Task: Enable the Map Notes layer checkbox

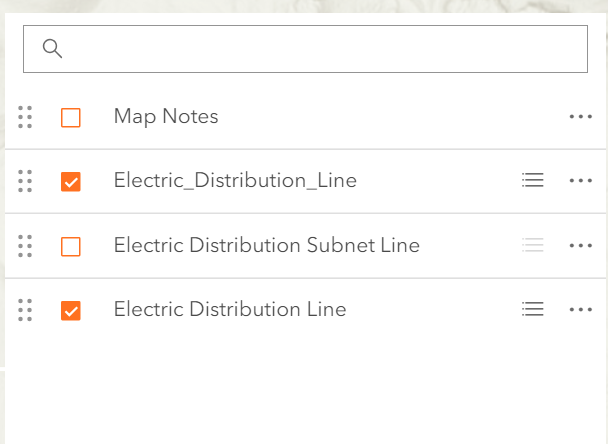Action: (71, 118)
